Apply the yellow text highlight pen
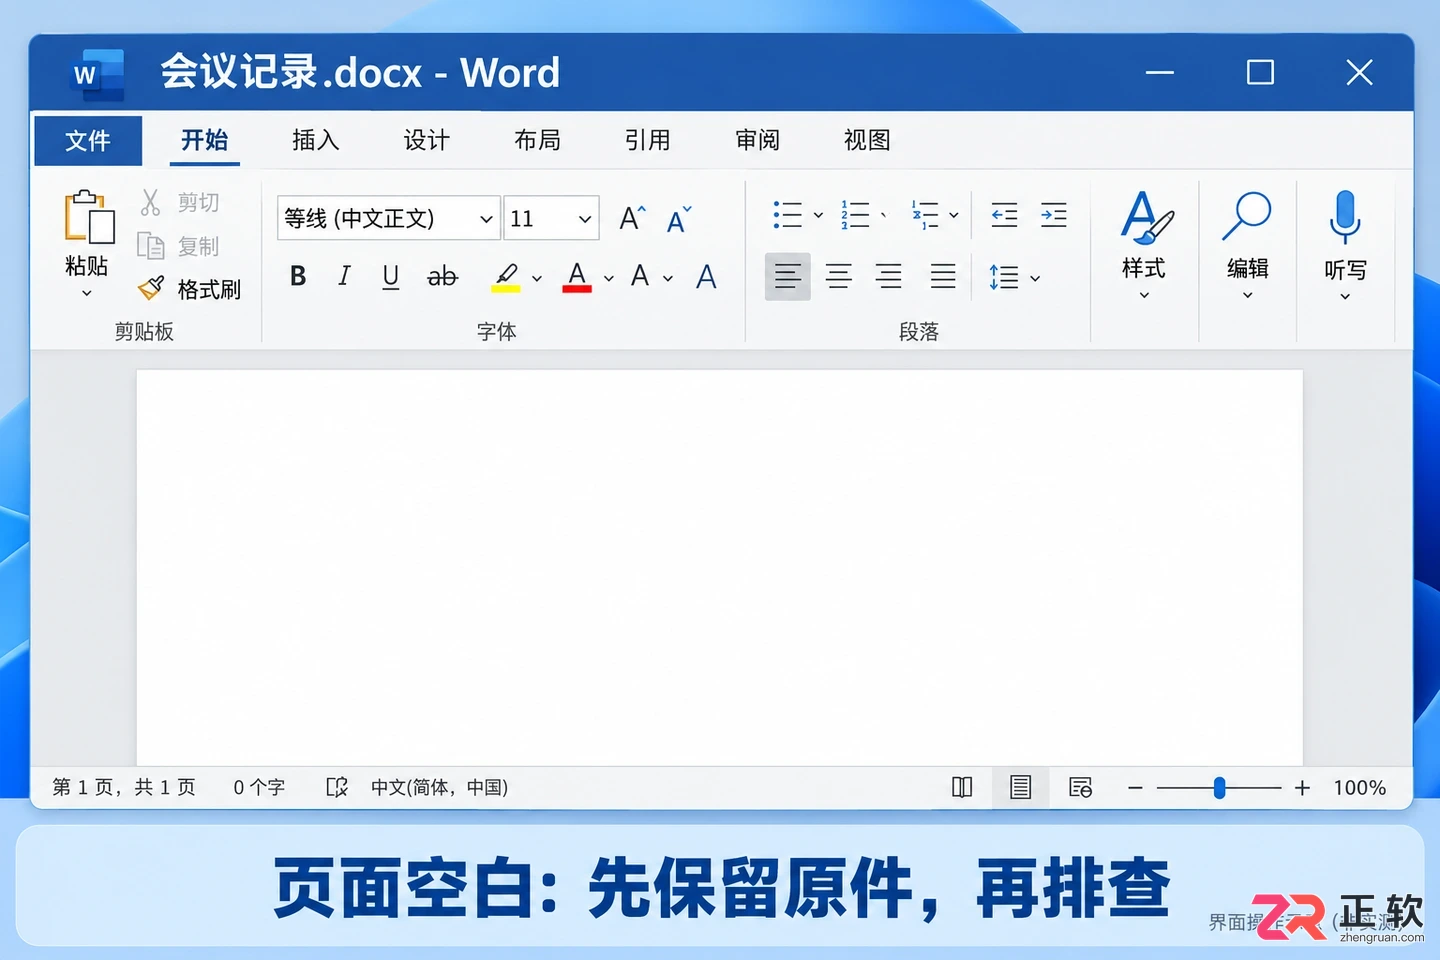 point(506,277)
